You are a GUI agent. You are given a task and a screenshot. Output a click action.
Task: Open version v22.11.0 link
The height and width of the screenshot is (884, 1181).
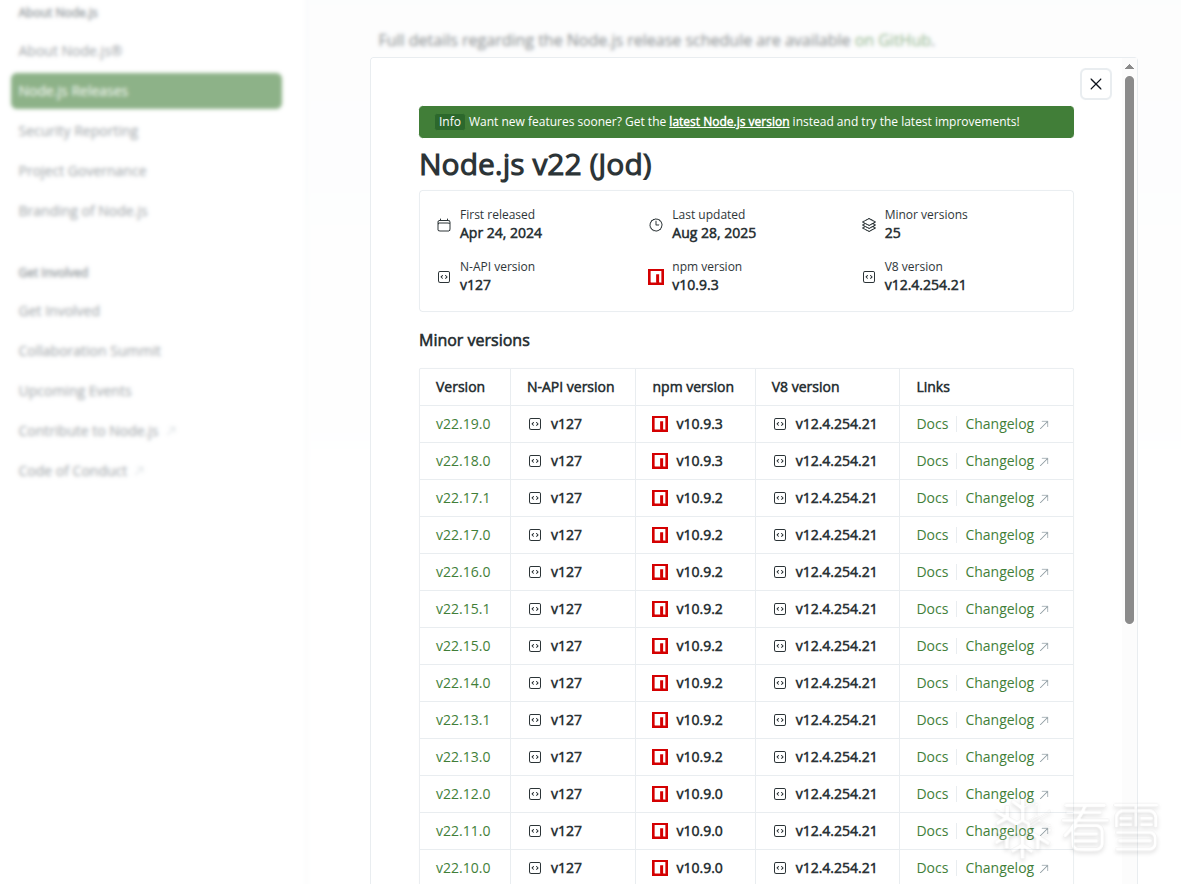(462, 831)
